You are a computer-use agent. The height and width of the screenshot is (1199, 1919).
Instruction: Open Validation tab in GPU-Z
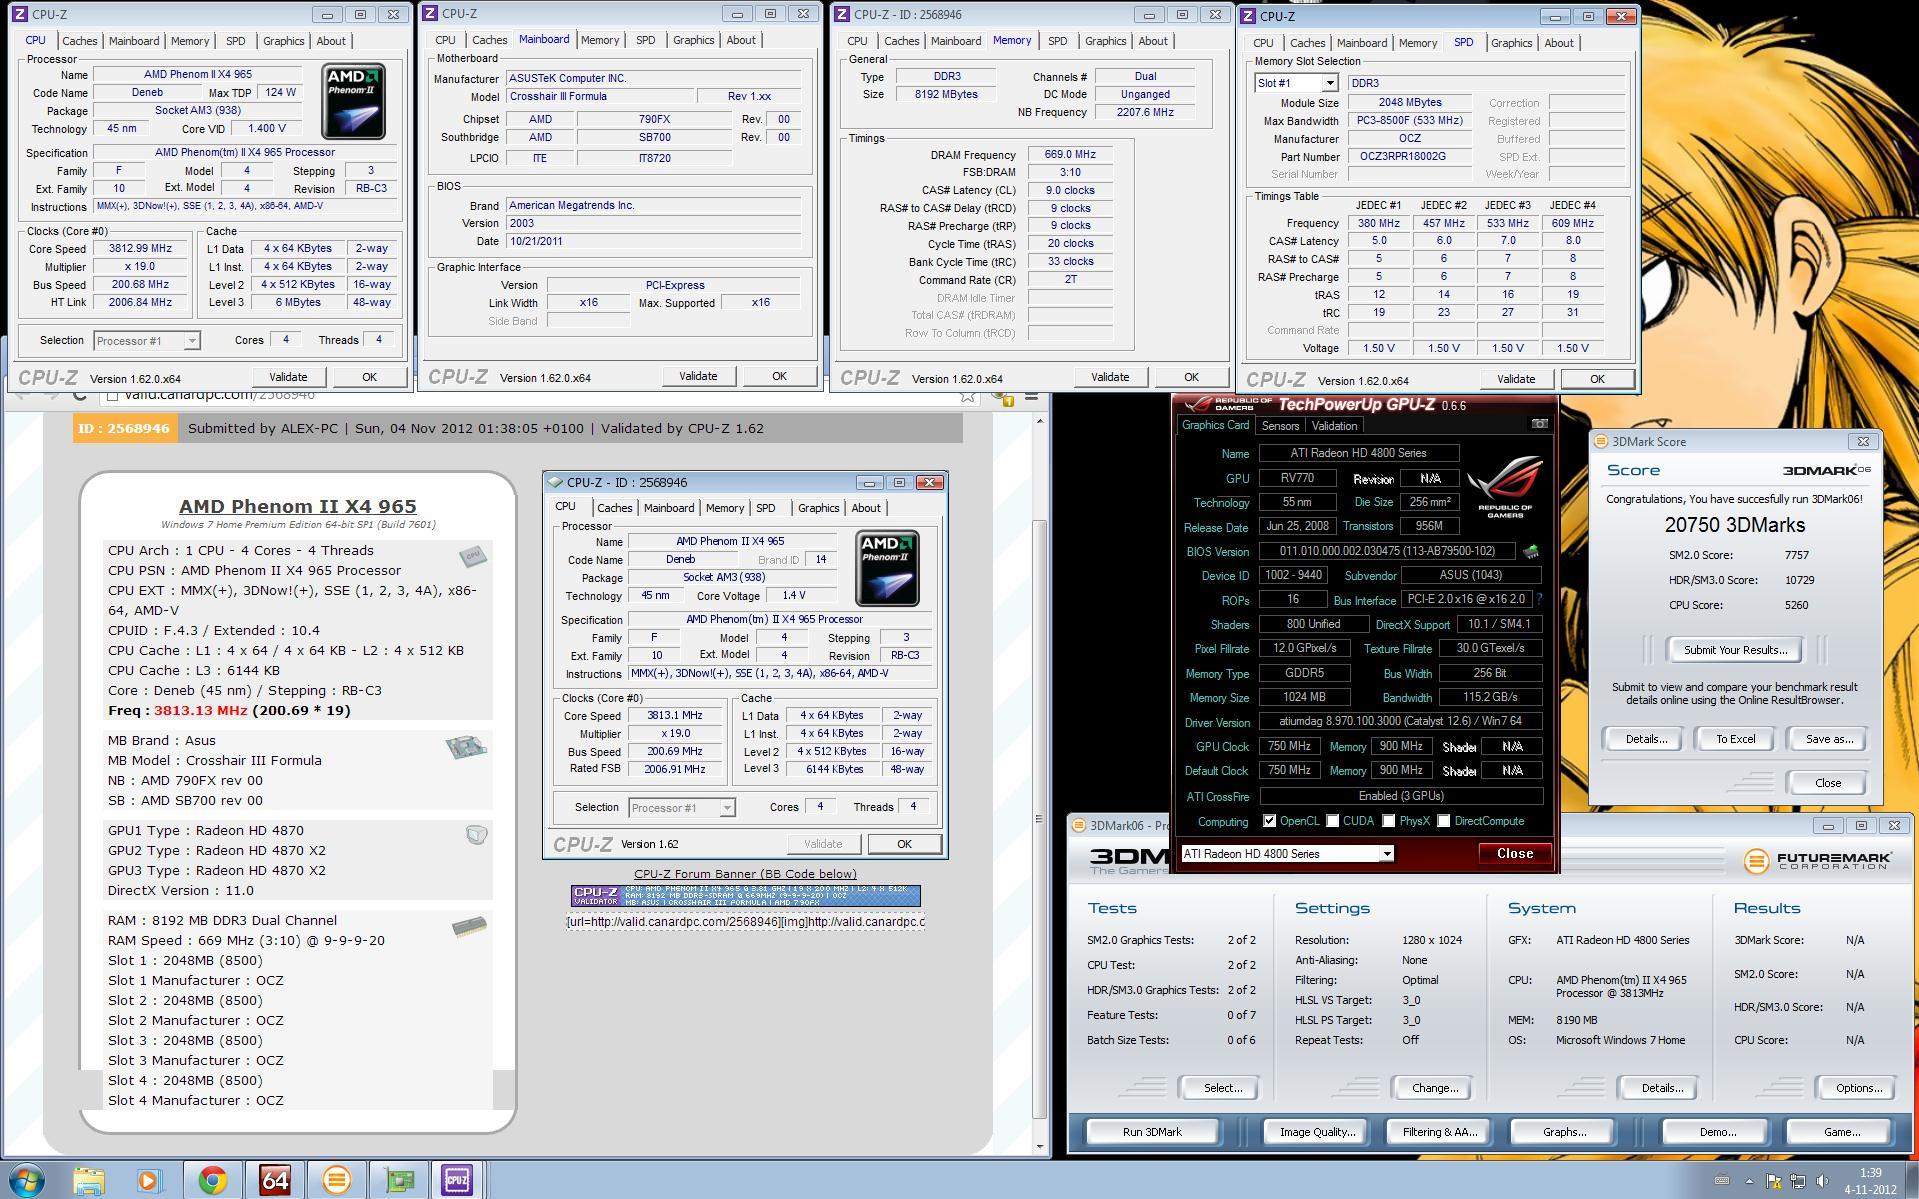(1334, 426)
